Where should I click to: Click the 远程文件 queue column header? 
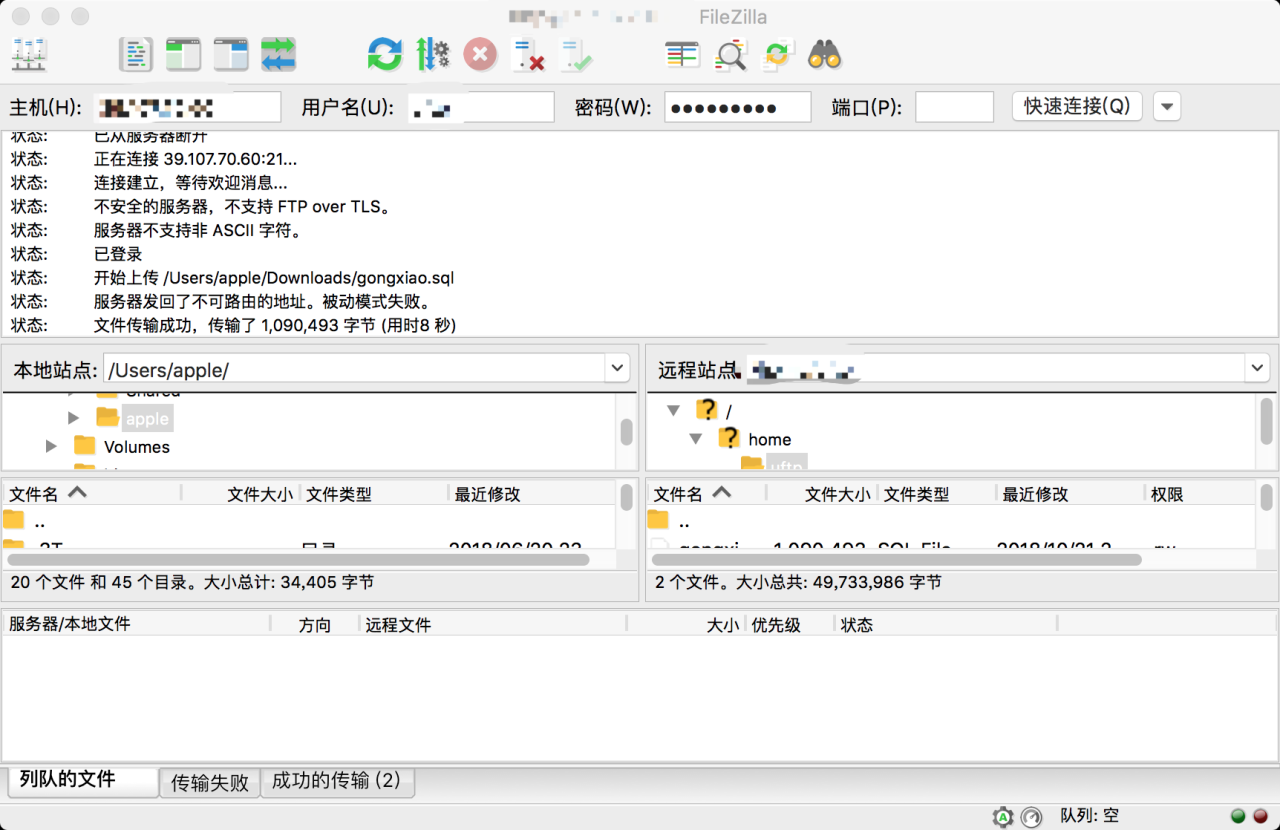point(493,624)
